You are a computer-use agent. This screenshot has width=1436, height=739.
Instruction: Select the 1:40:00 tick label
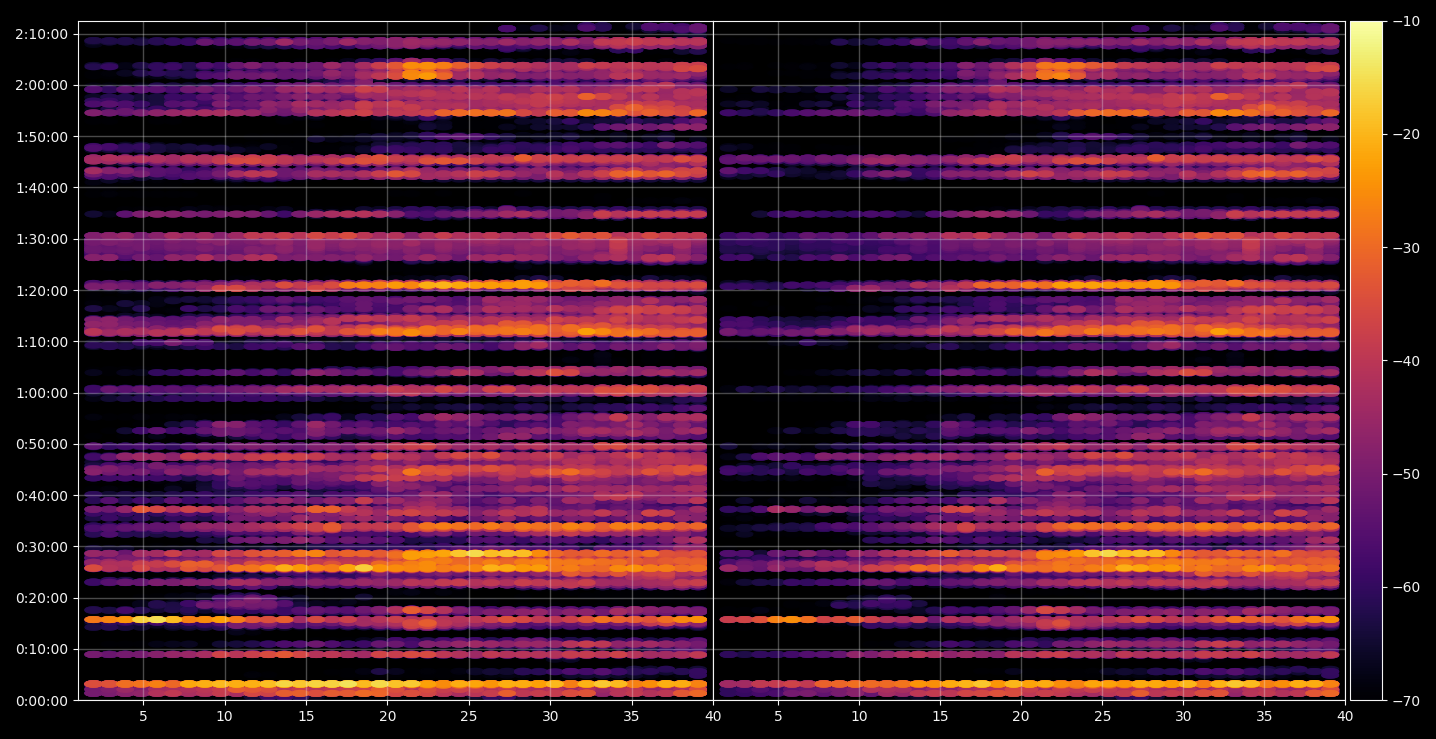coord(41,188)
